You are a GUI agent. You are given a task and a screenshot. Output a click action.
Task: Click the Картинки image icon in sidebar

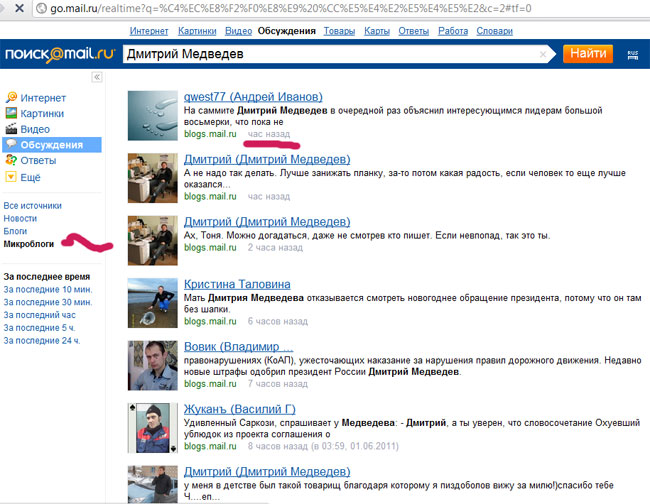point(11,114)
